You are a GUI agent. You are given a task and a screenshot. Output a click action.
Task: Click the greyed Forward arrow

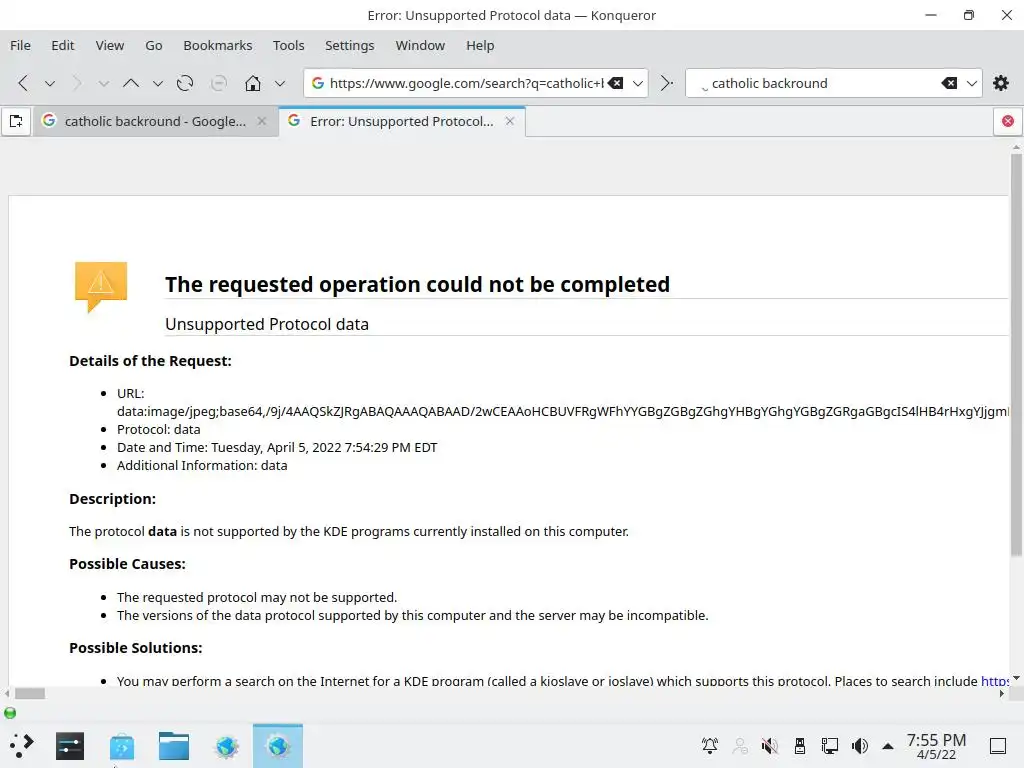[x=76, y=83]
